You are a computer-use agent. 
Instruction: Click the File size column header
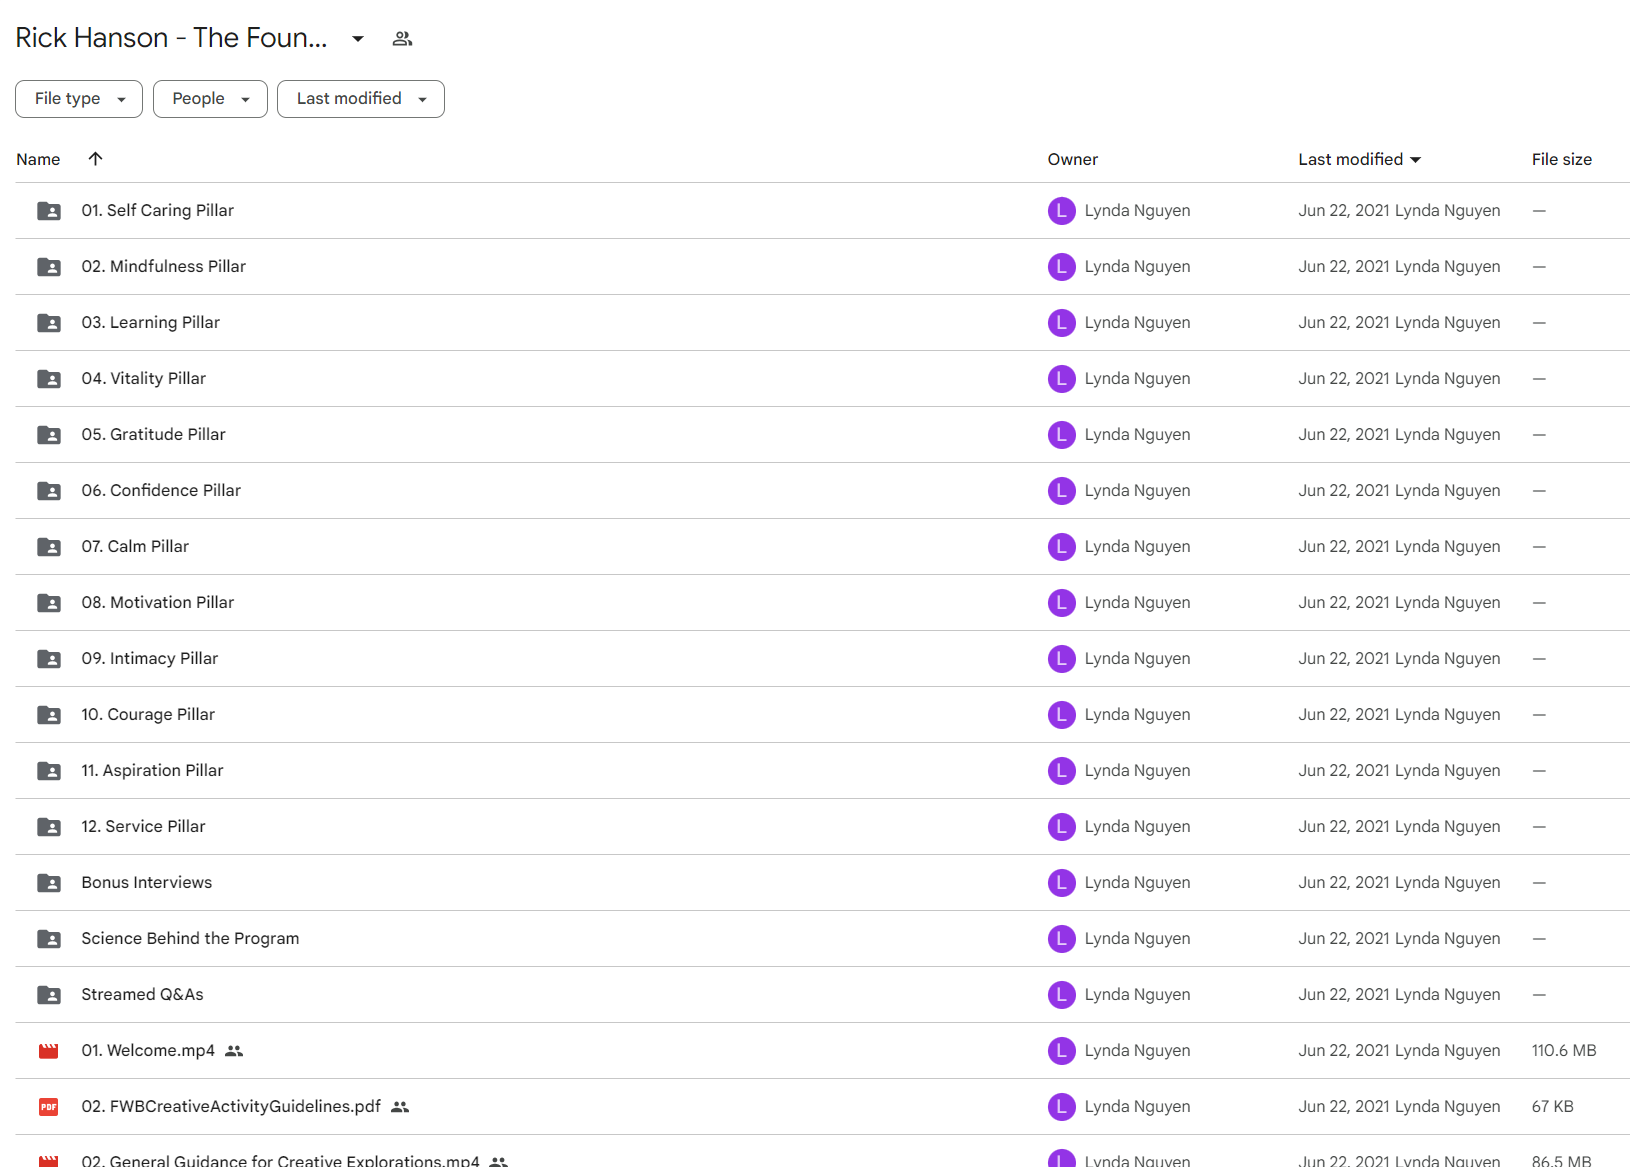click(x=1561, y=160)
